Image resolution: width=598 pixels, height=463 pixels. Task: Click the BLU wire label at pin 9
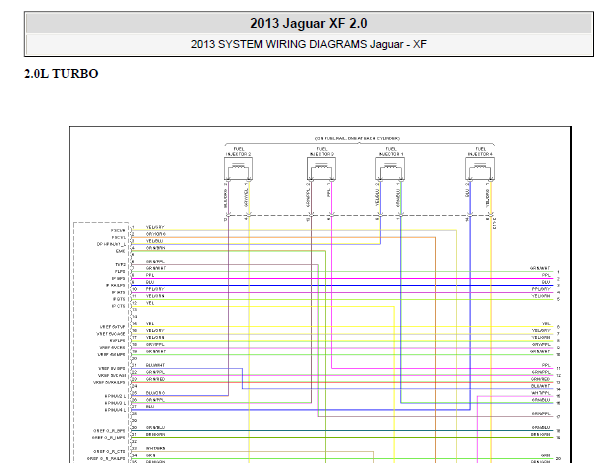(150, 282)
